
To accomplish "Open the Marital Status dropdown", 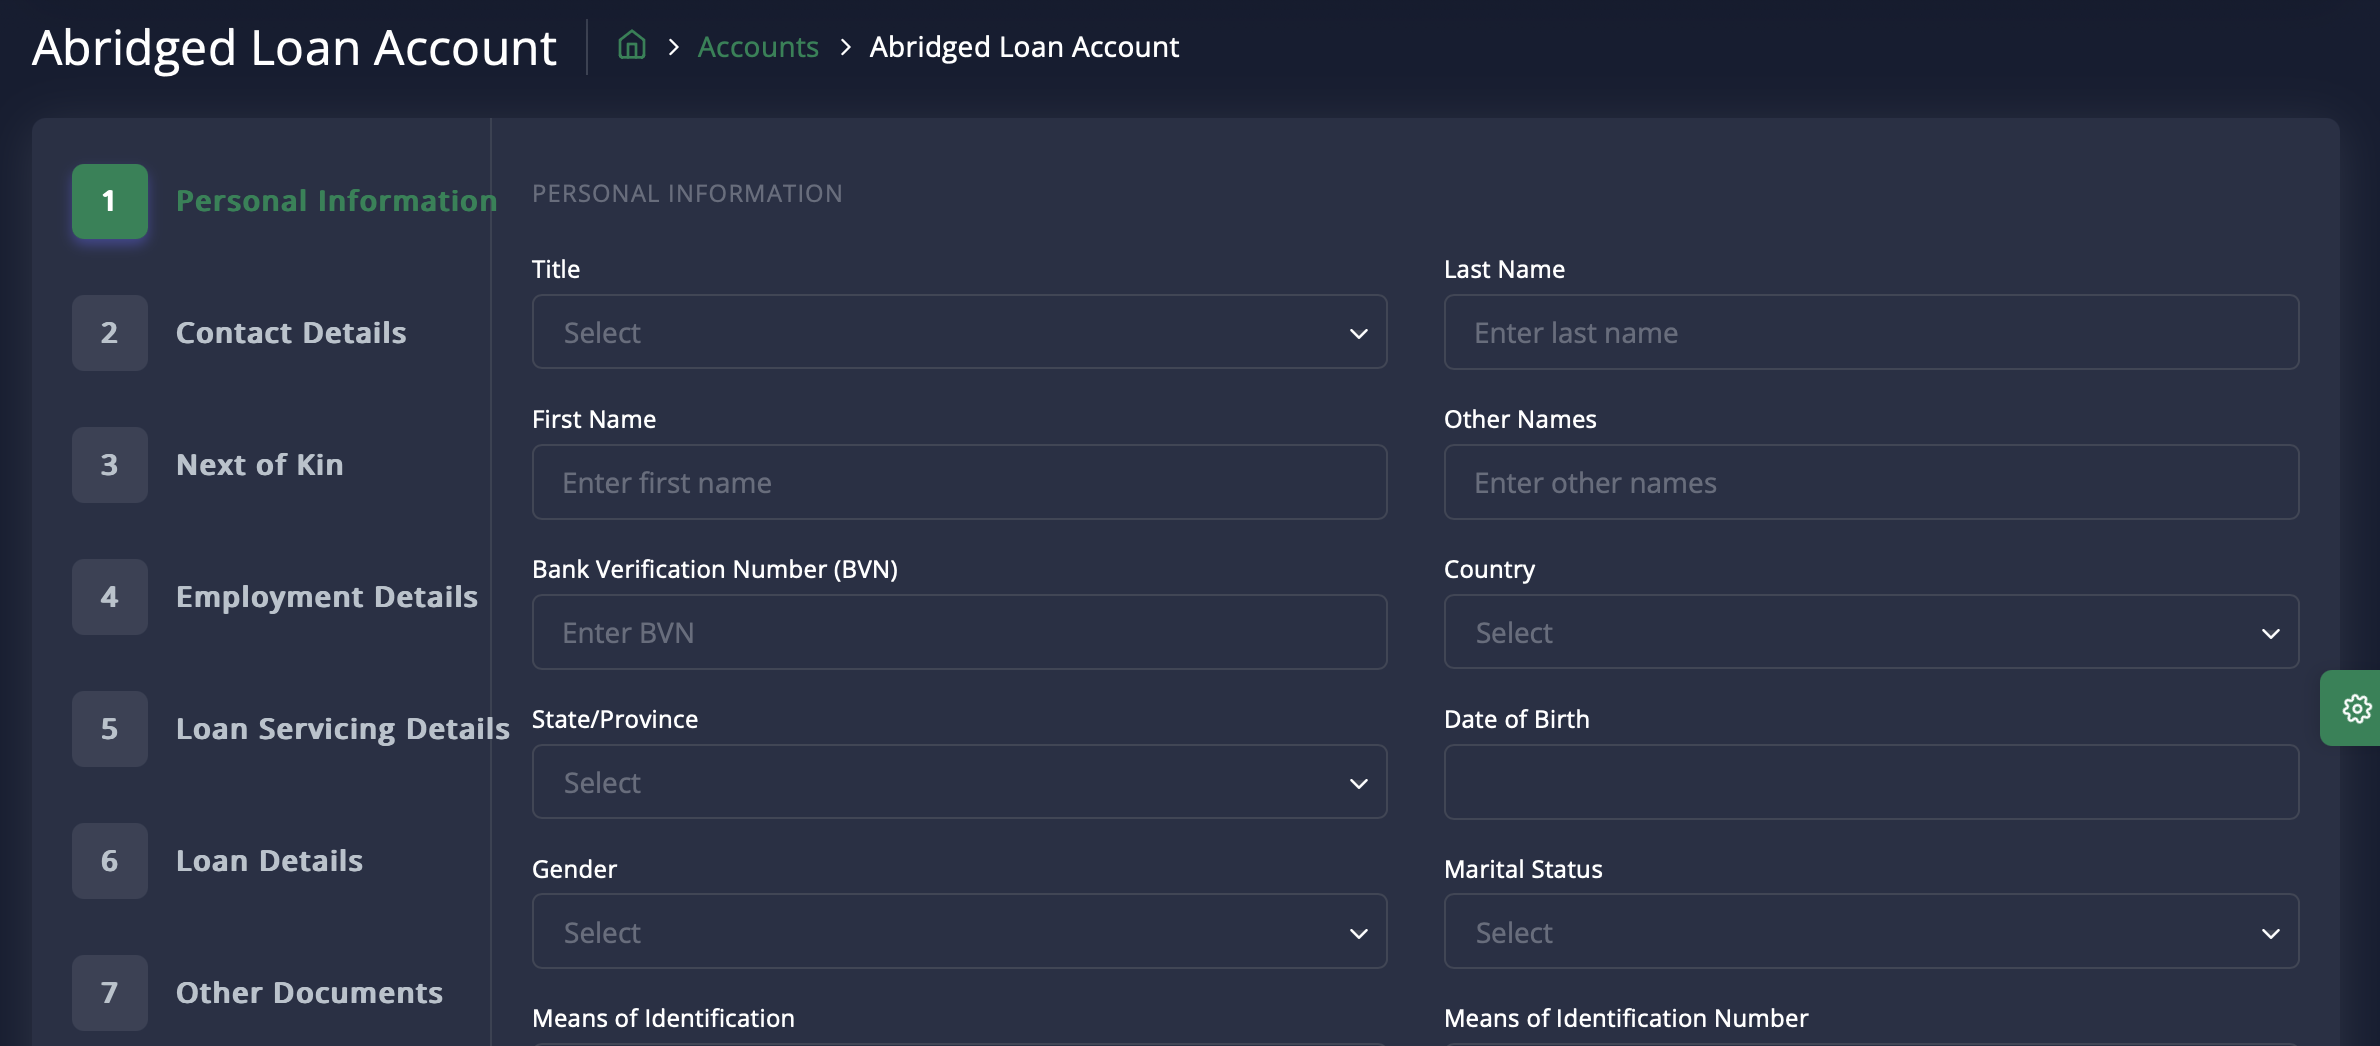I will [1870, 932].
